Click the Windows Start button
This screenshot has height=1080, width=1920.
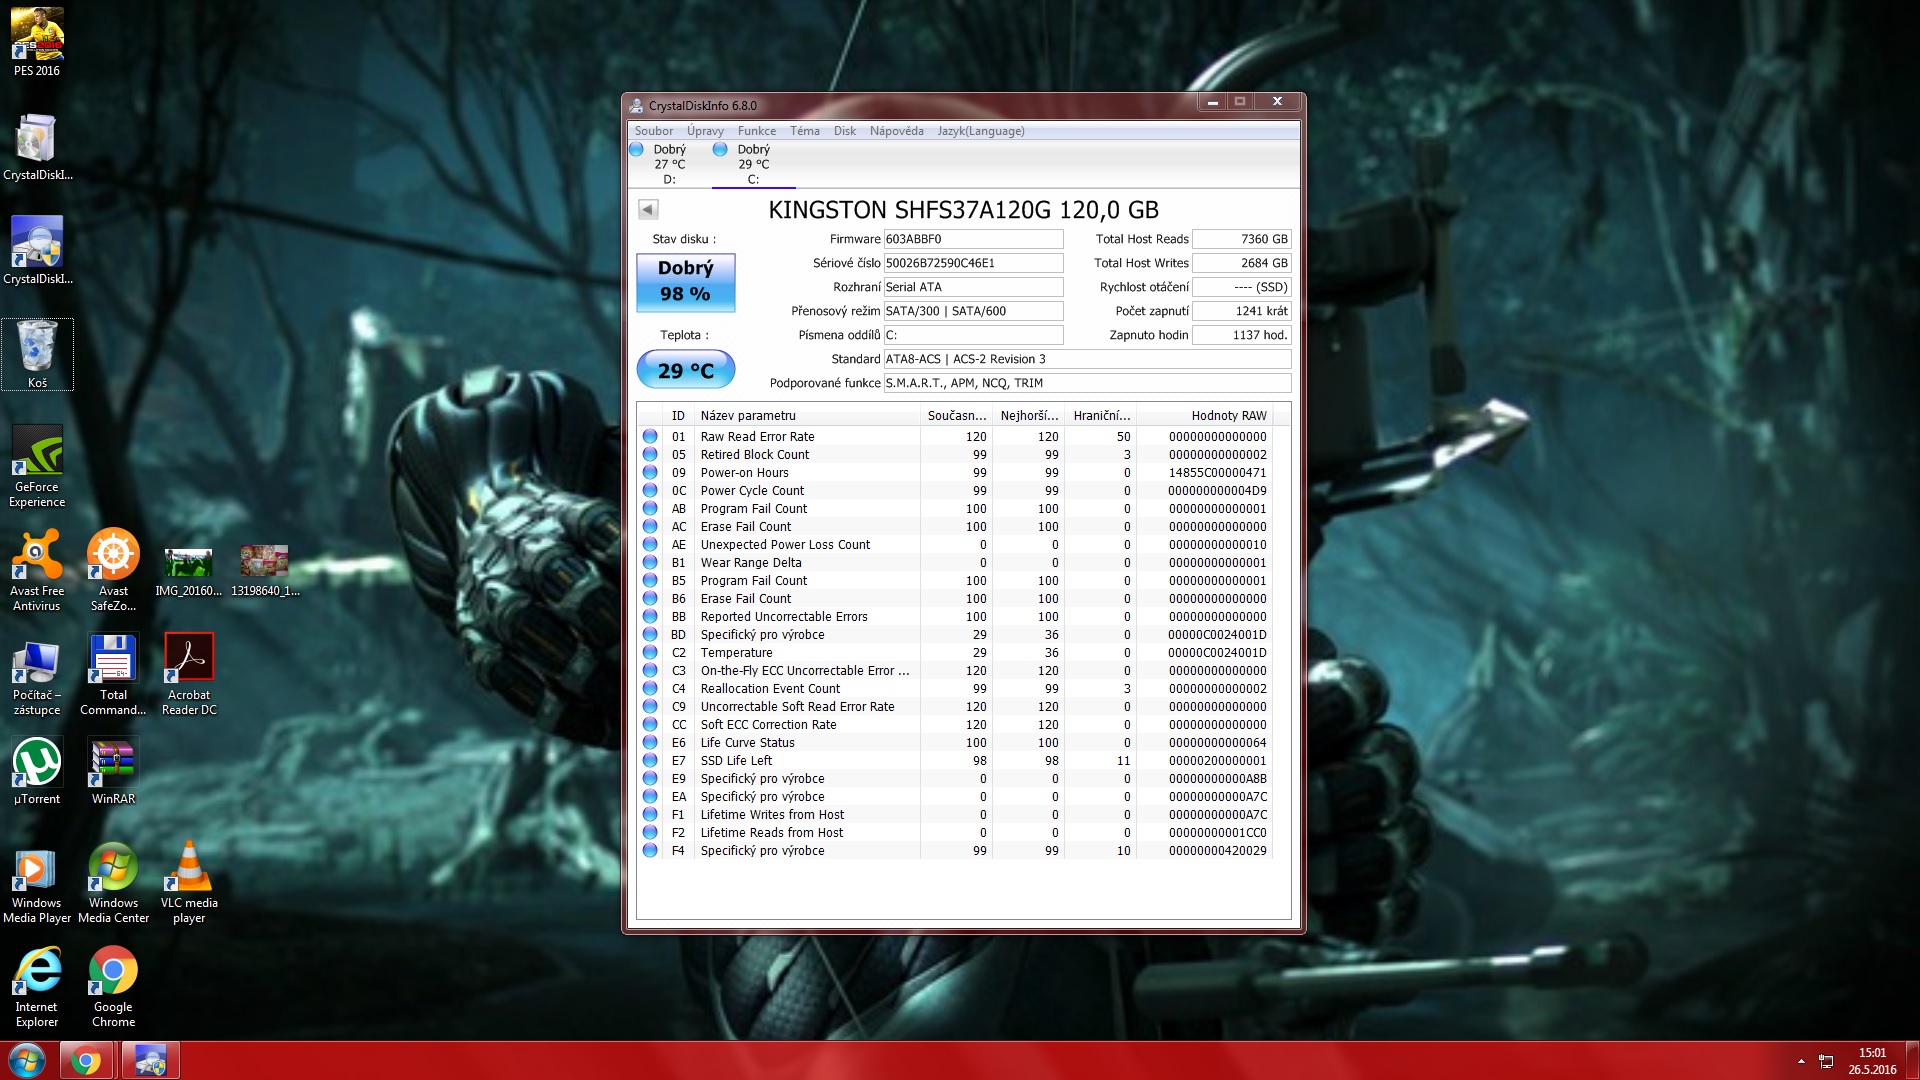coord(27,1060)
